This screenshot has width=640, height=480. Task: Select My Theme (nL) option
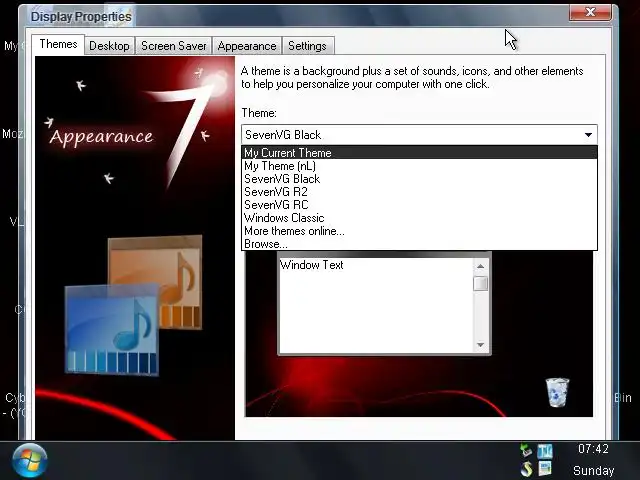tap(419, 166)
